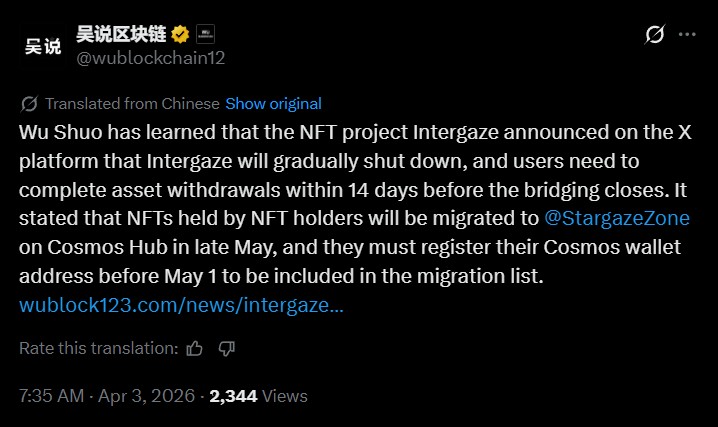Rate translation with thumbs down
The width and height of the screenshot is (718, 427).
[226, 348]
